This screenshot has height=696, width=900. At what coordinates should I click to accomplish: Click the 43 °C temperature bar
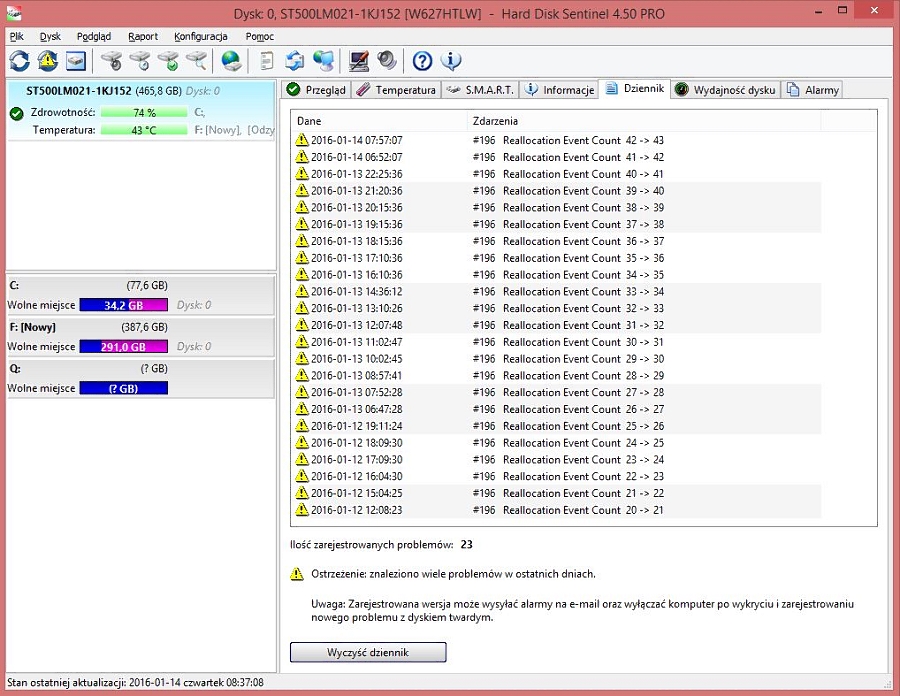[144, 130]
